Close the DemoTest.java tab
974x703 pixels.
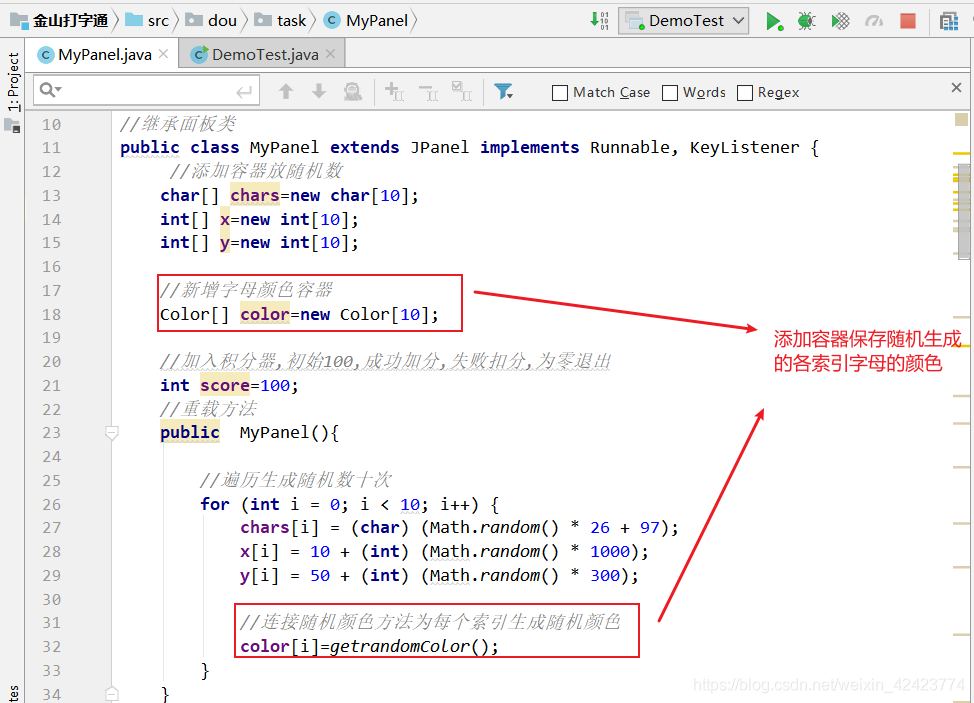[x=330, y=54]
